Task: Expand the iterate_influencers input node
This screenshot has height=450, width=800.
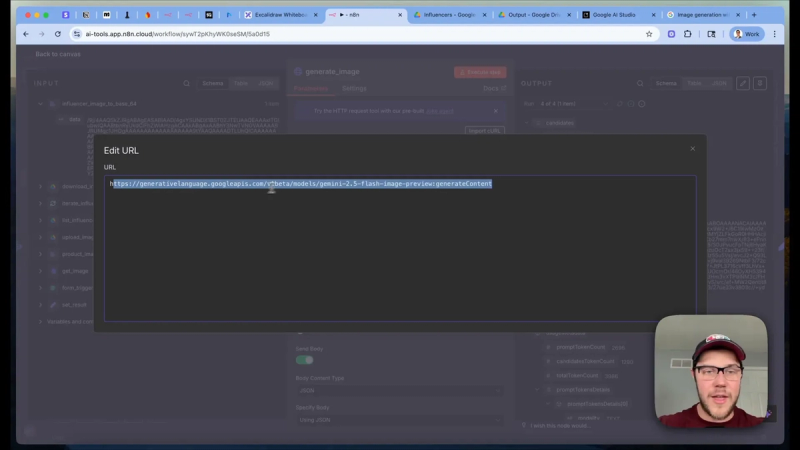Action: tap(40, 203)
